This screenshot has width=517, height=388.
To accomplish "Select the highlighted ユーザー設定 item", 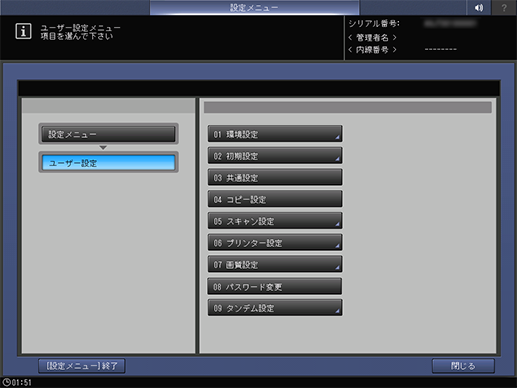I will coord(108,163).
